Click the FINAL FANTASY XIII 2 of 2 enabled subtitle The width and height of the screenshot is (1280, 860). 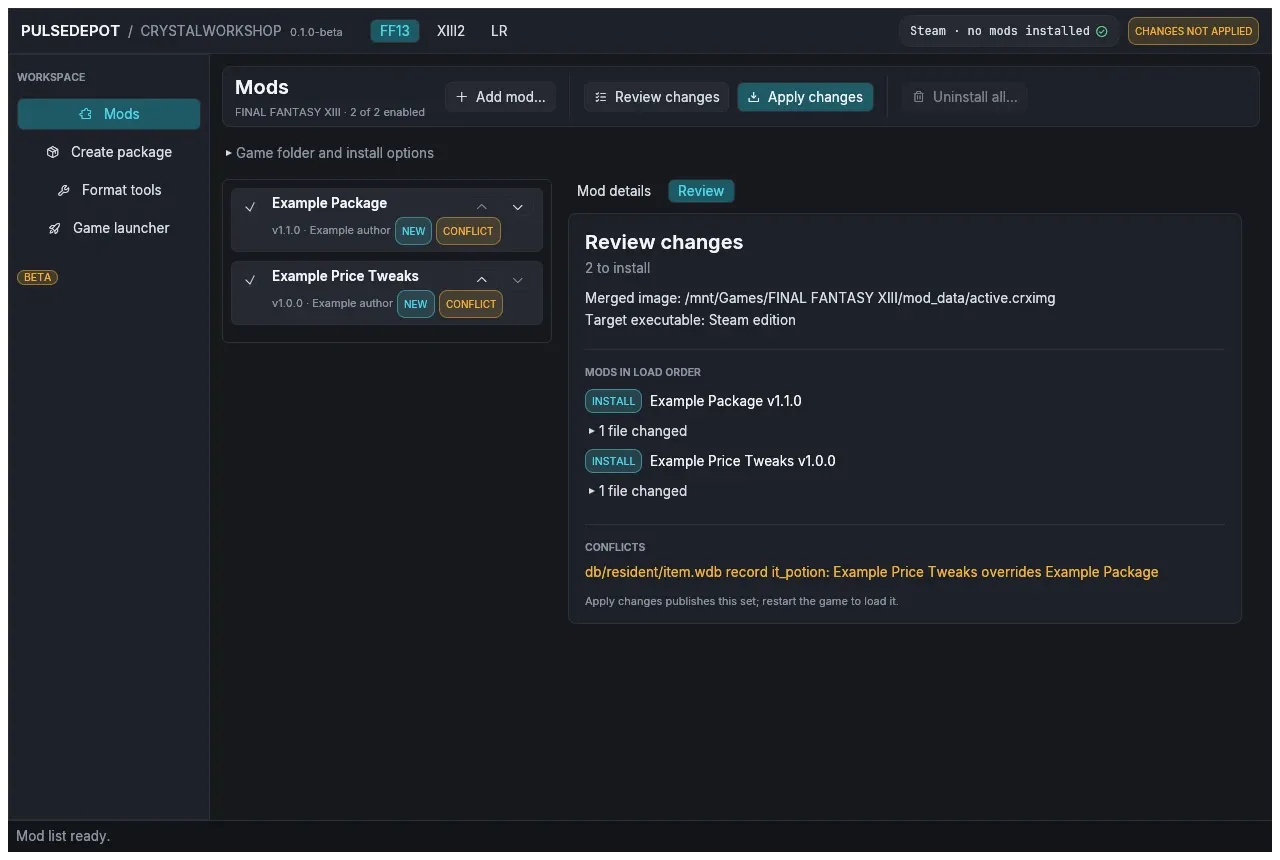330,112
